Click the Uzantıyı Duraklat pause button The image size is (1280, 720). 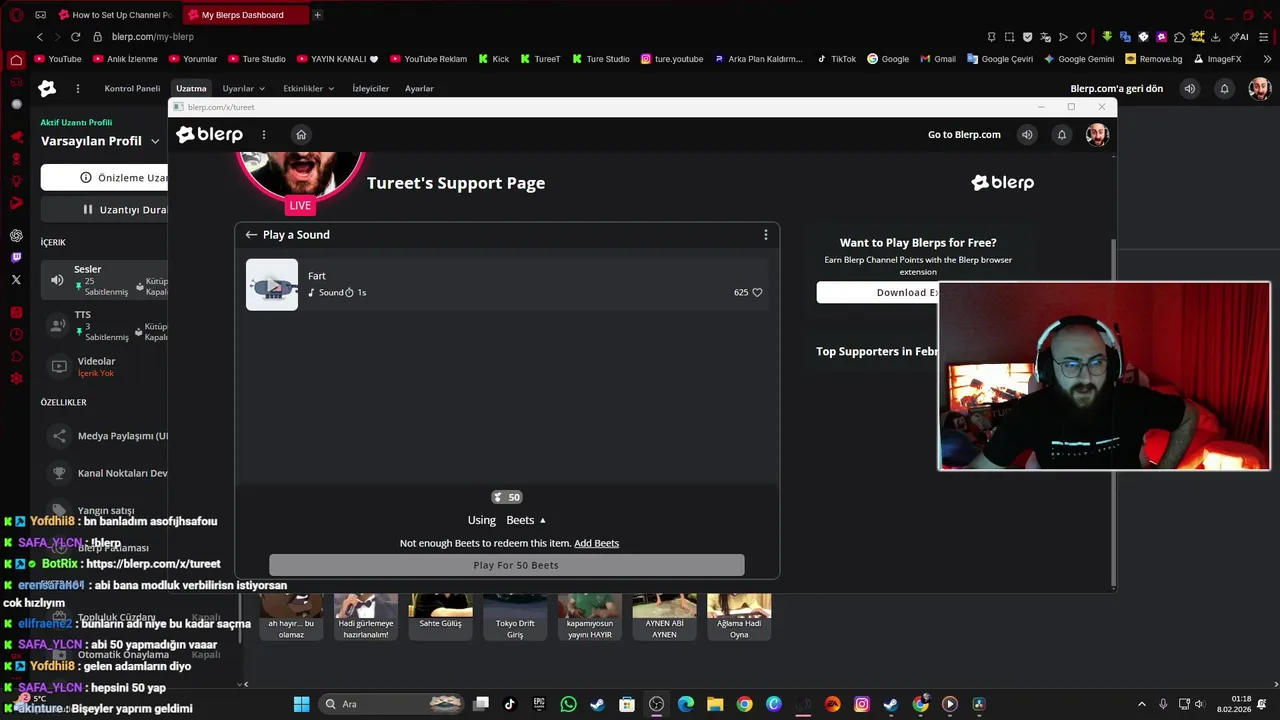tap(104, 209)
